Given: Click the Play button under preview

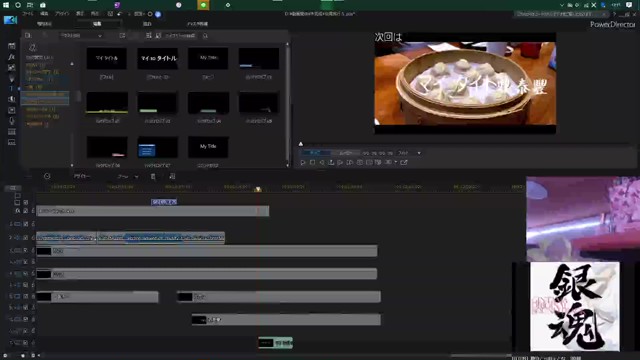Looking at the screenshot, I should [303, 162].
